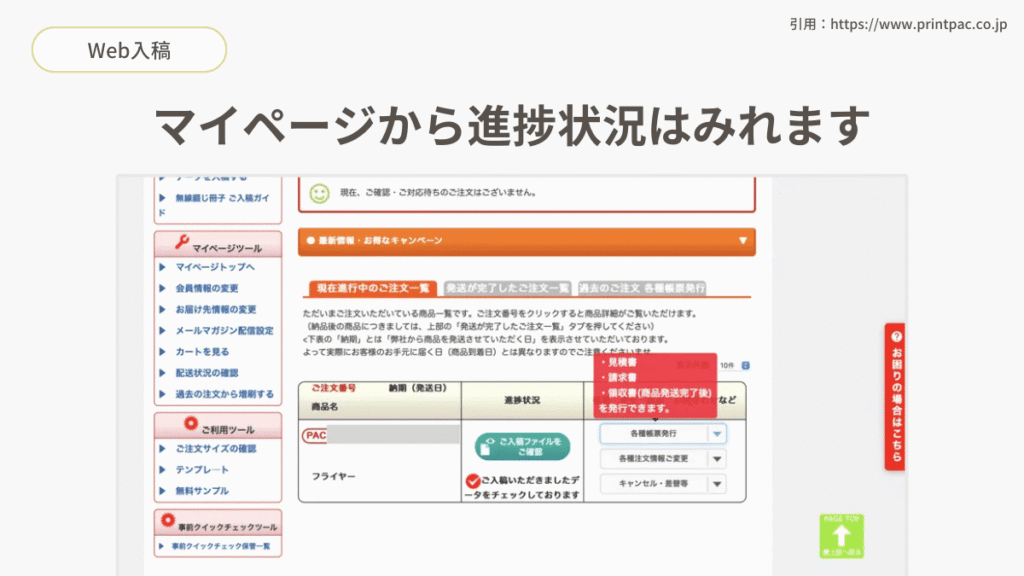Open the キャンセル・差替等 dropdown

pyautogui.click(x=663, y=484)
